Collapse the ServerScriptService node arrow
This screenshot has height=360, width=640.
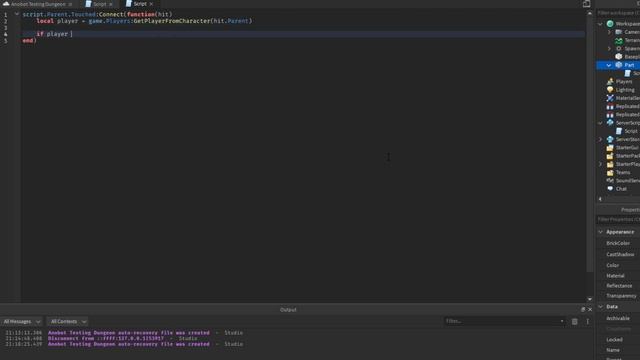(600, 122)
